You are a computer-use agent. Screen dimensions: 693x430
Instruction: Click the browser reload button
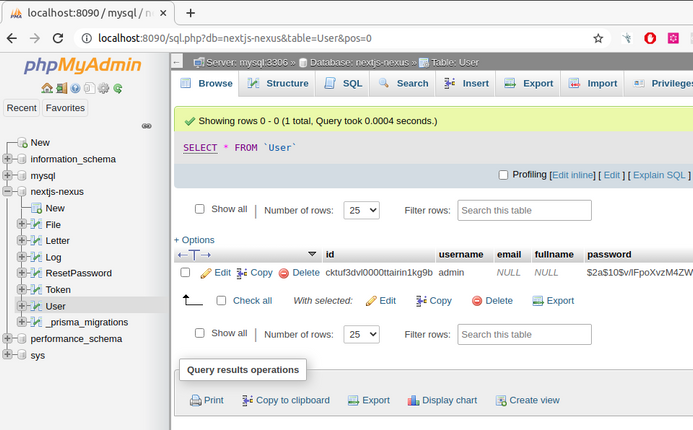coord(58,38)
